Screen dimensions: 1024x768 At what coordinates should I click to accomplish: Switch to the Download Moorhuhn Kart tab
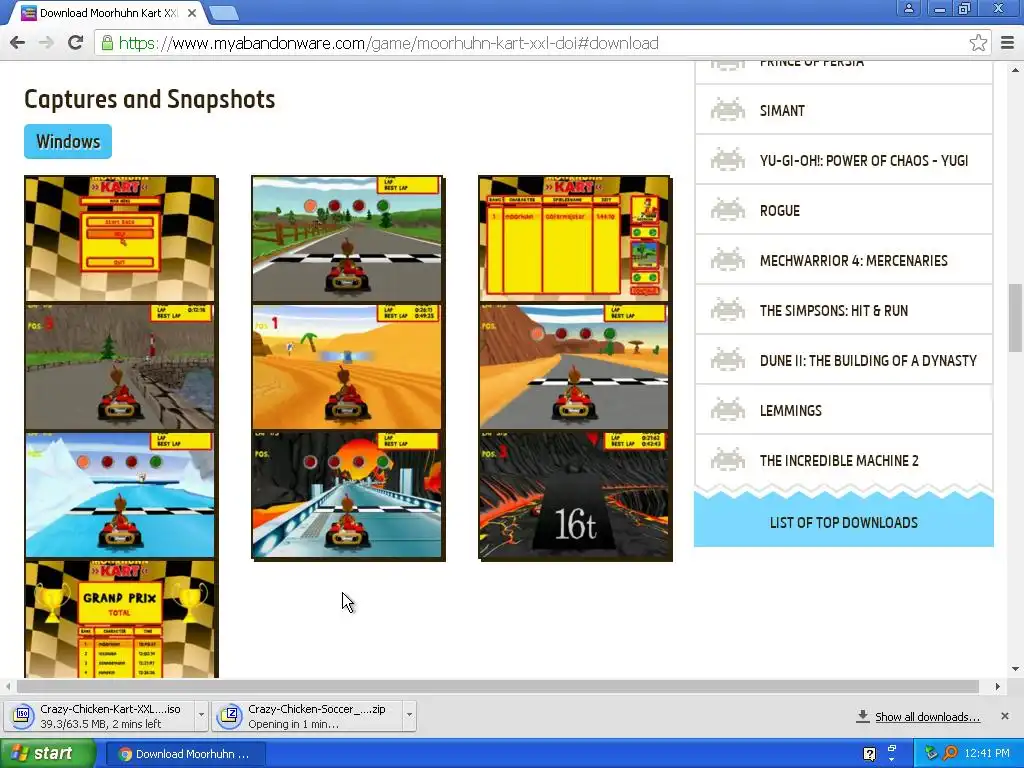point(108,12)
